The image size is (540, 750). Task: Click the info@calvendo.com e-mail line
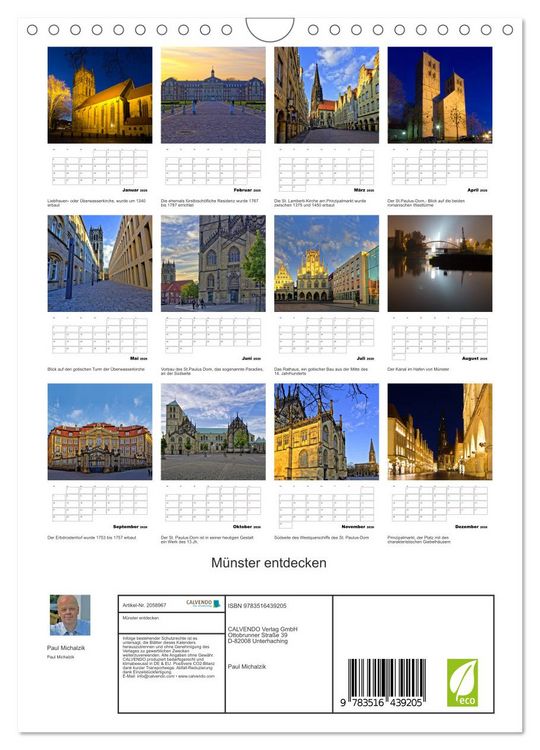(168, 676)
